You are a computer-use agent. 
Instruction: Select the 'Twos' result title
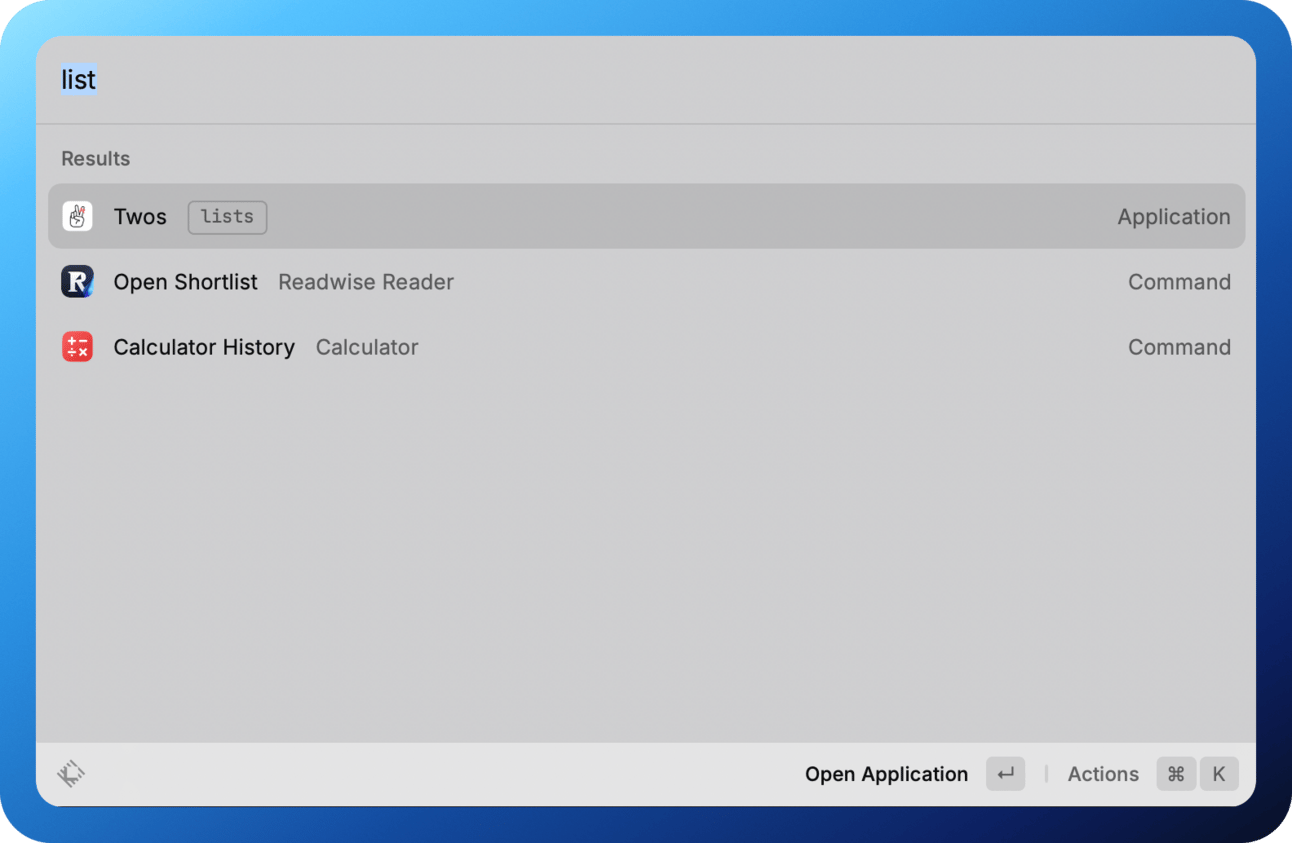[140, 217]
